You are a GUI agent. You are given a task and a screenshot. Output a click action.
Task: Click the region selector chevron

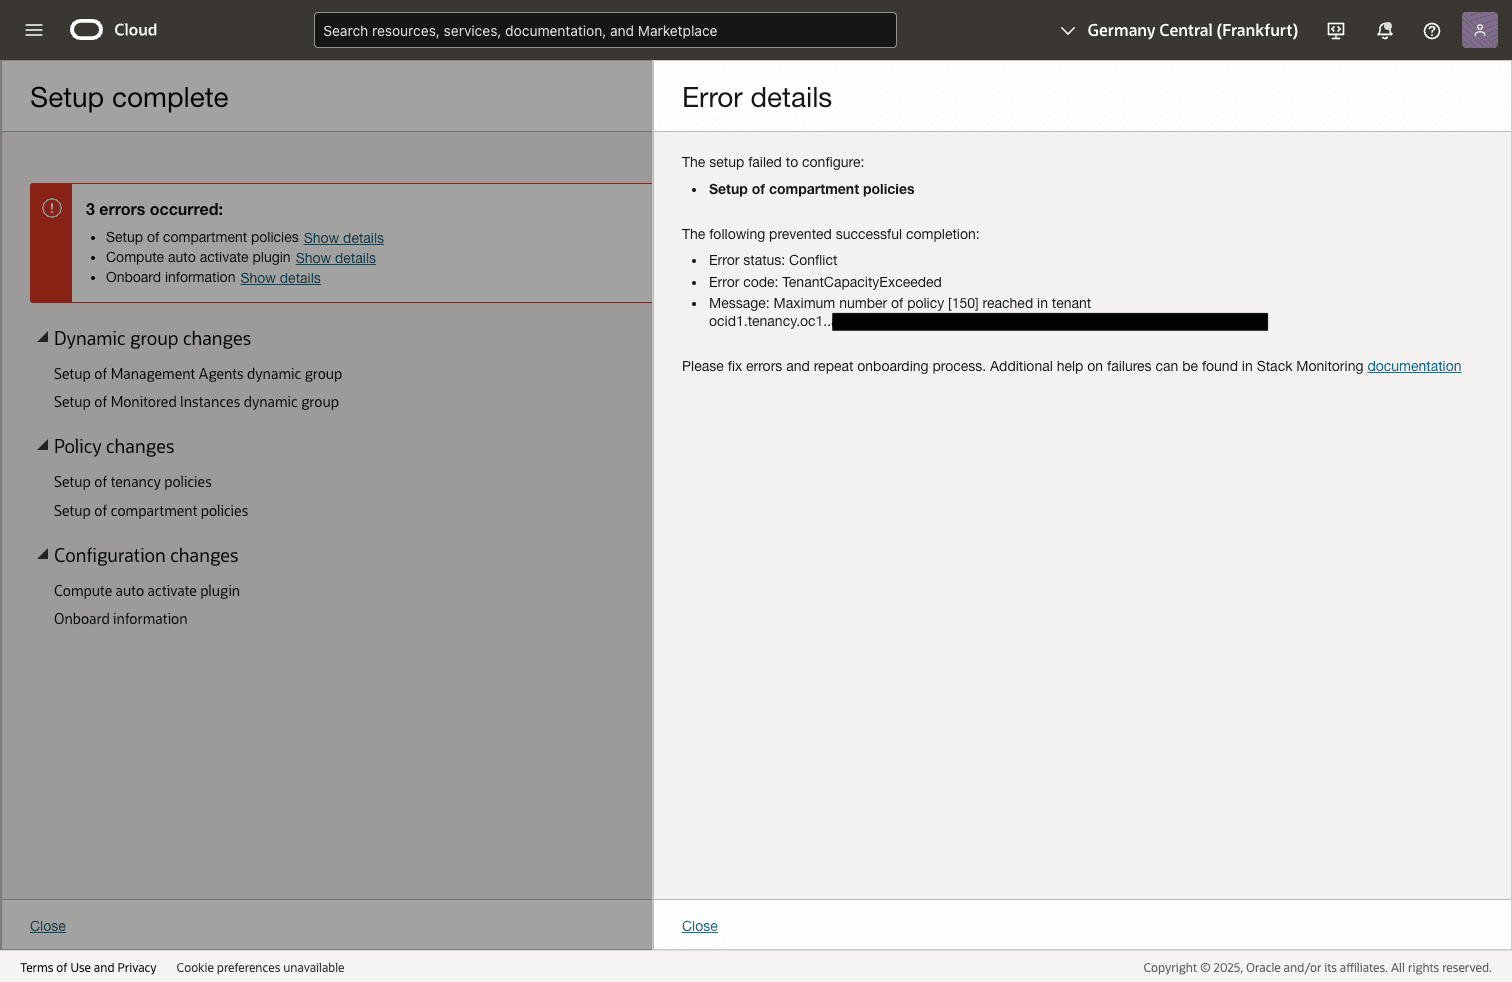(1067, 30)
